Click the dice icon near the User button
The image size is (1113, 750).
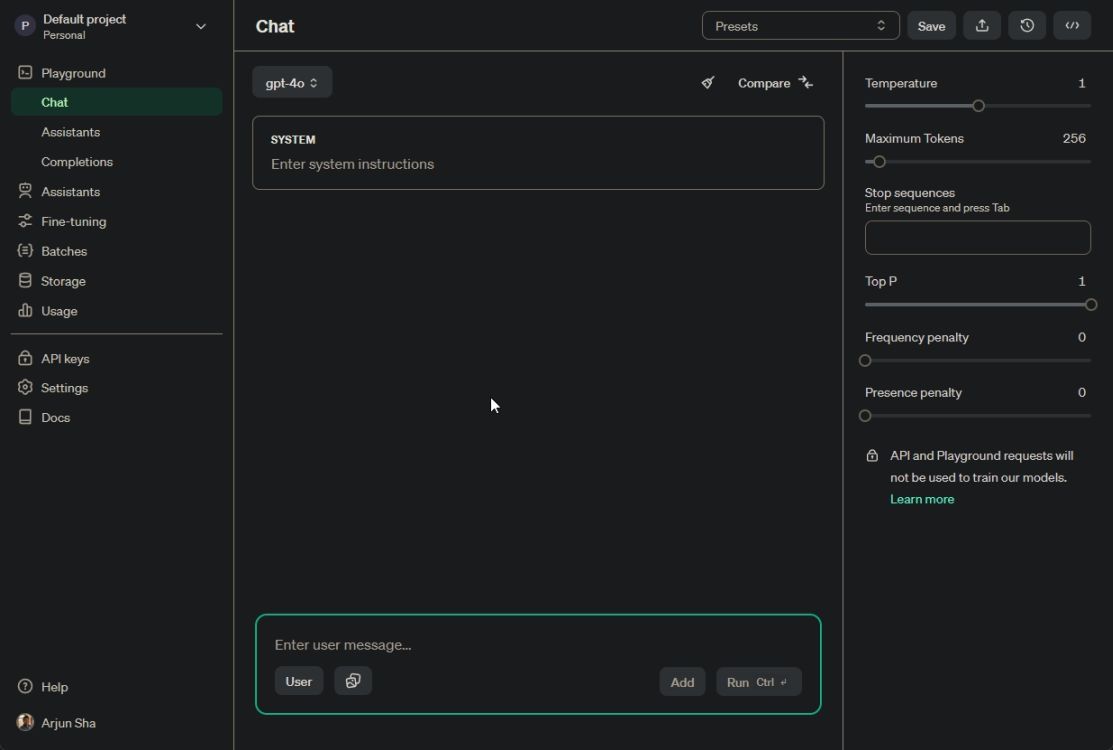point(352,680)
